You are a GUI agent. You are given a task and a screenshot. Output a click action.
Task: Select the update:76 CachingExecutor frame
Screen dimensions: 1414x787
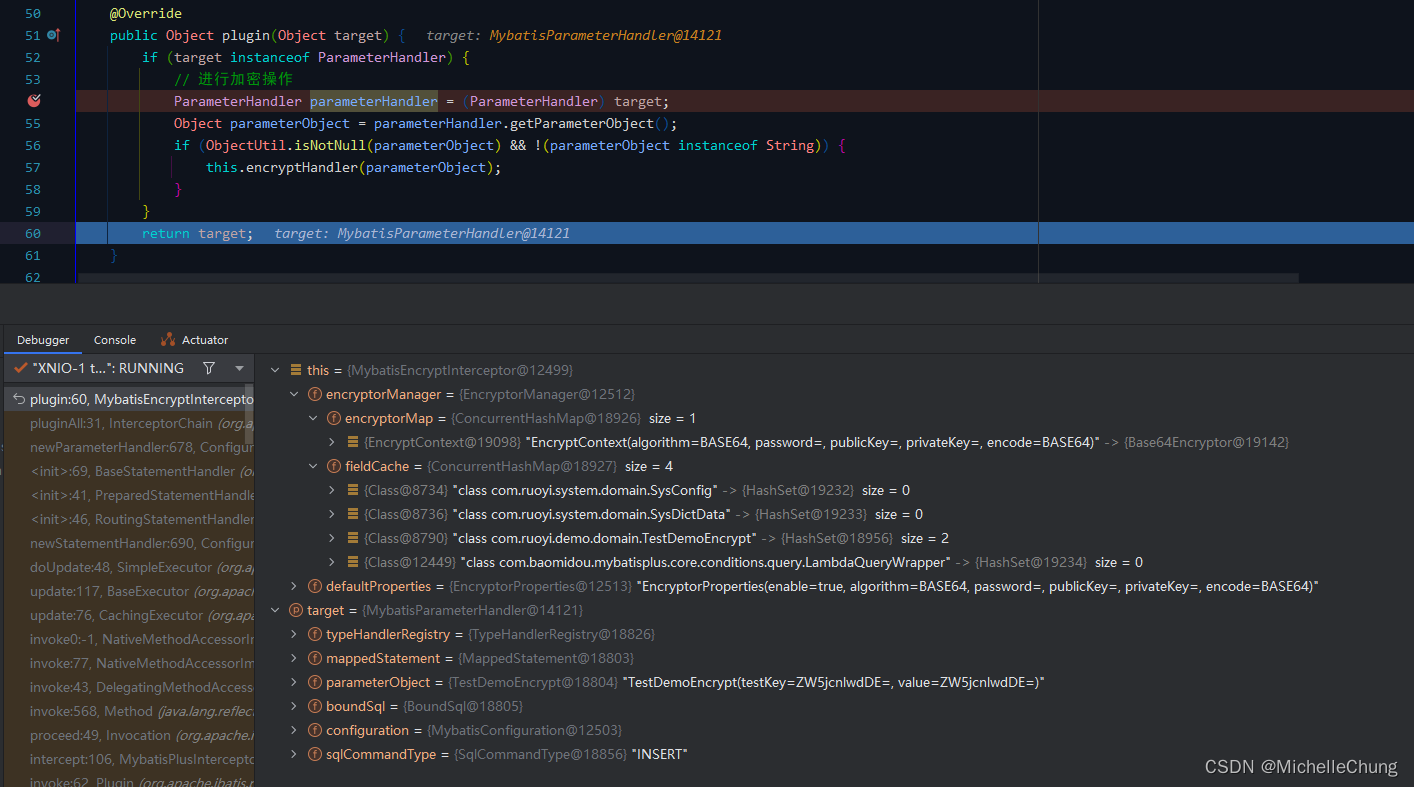click(x=127, y=615)
